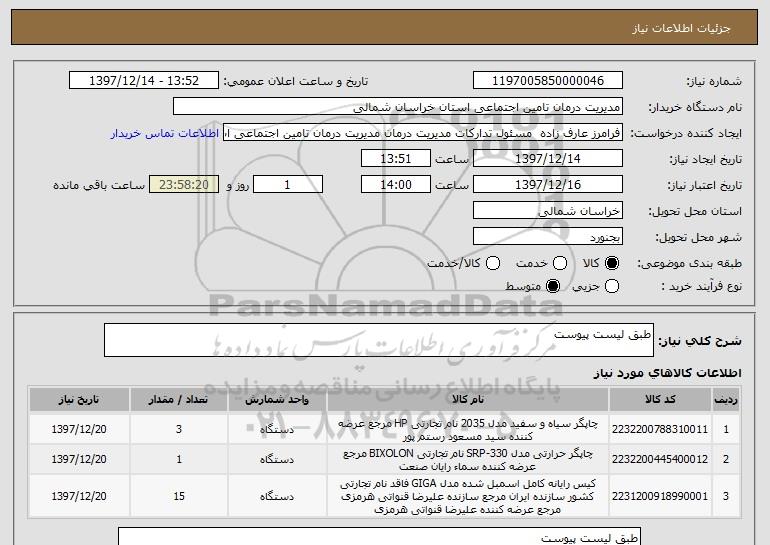The image size is (770, 545).
Task: Click the GIGA computer case item name
Action: pyautogui.click(x=468, y=496)
